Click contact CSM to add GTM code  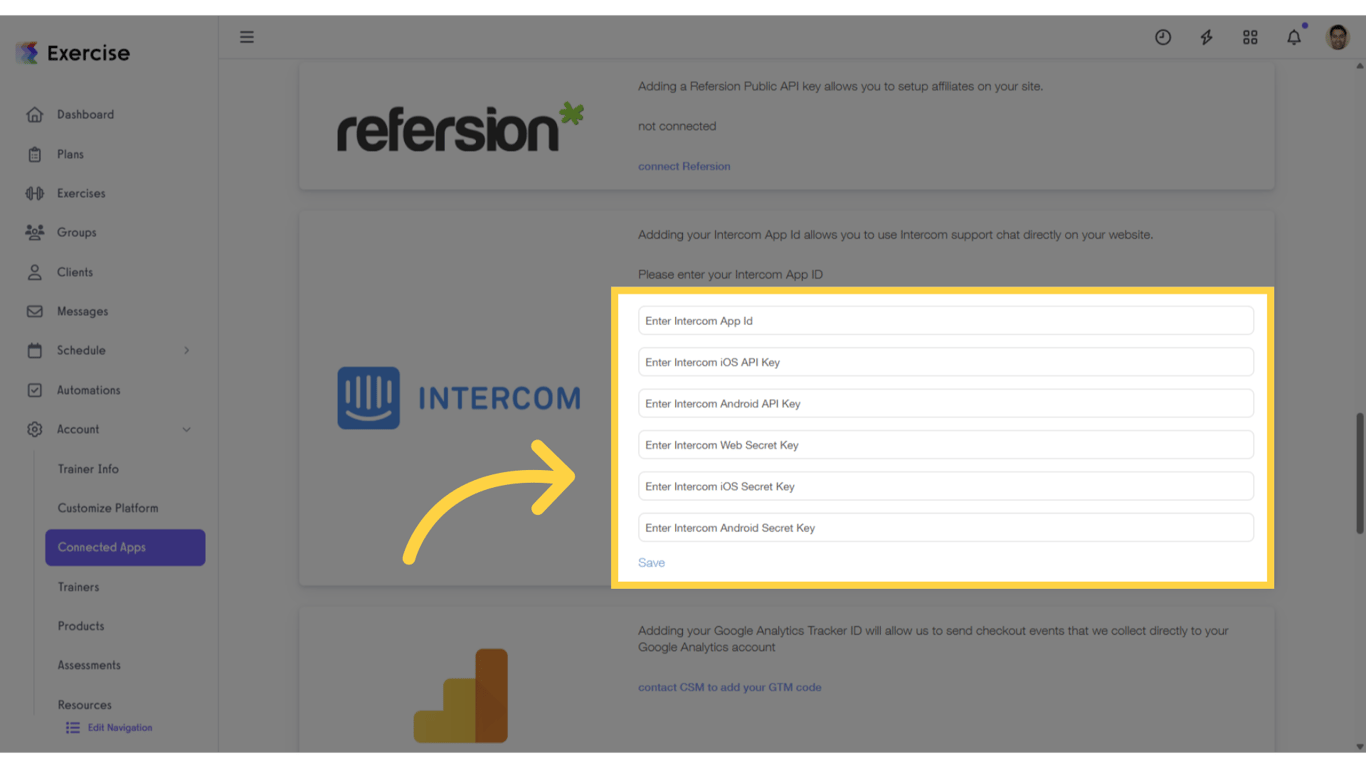[729, 687]
